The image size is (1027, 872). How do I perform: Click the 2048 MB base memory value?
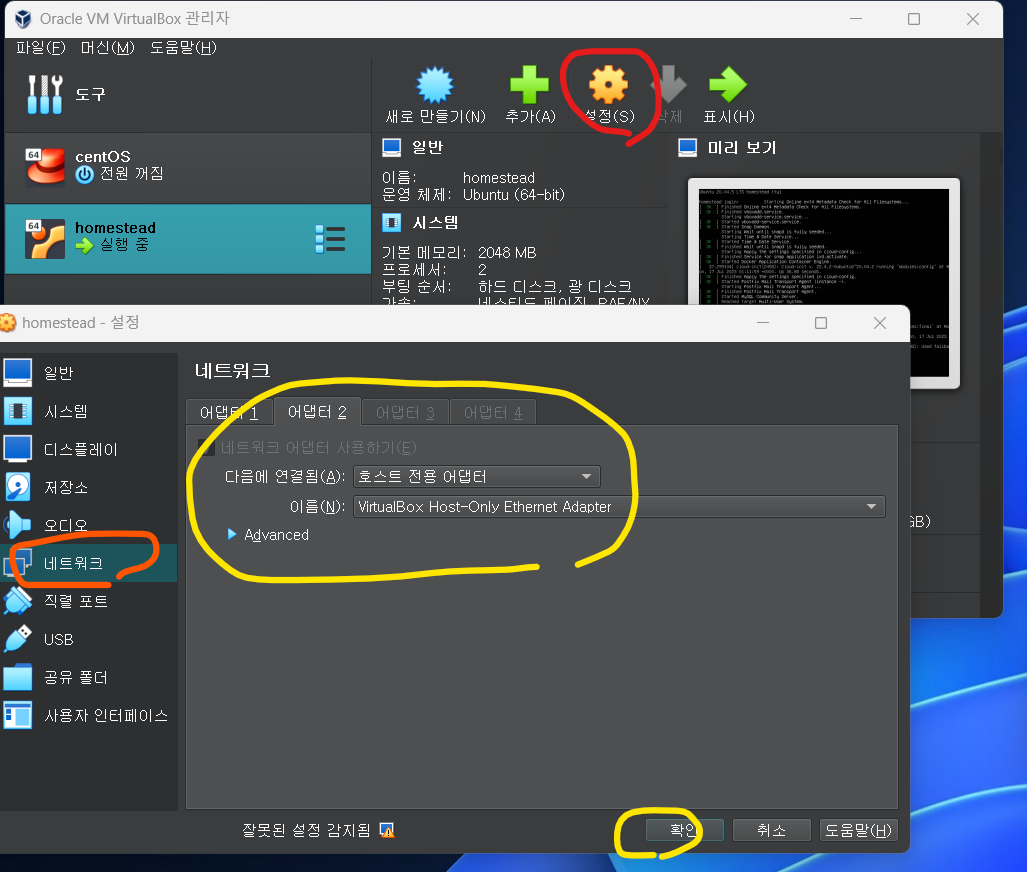click(507, 253)
